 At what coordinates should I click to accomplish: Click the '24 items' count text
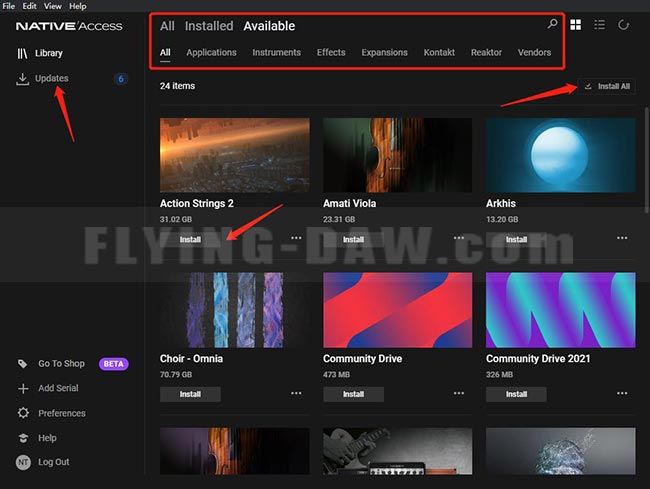(177, 86)
